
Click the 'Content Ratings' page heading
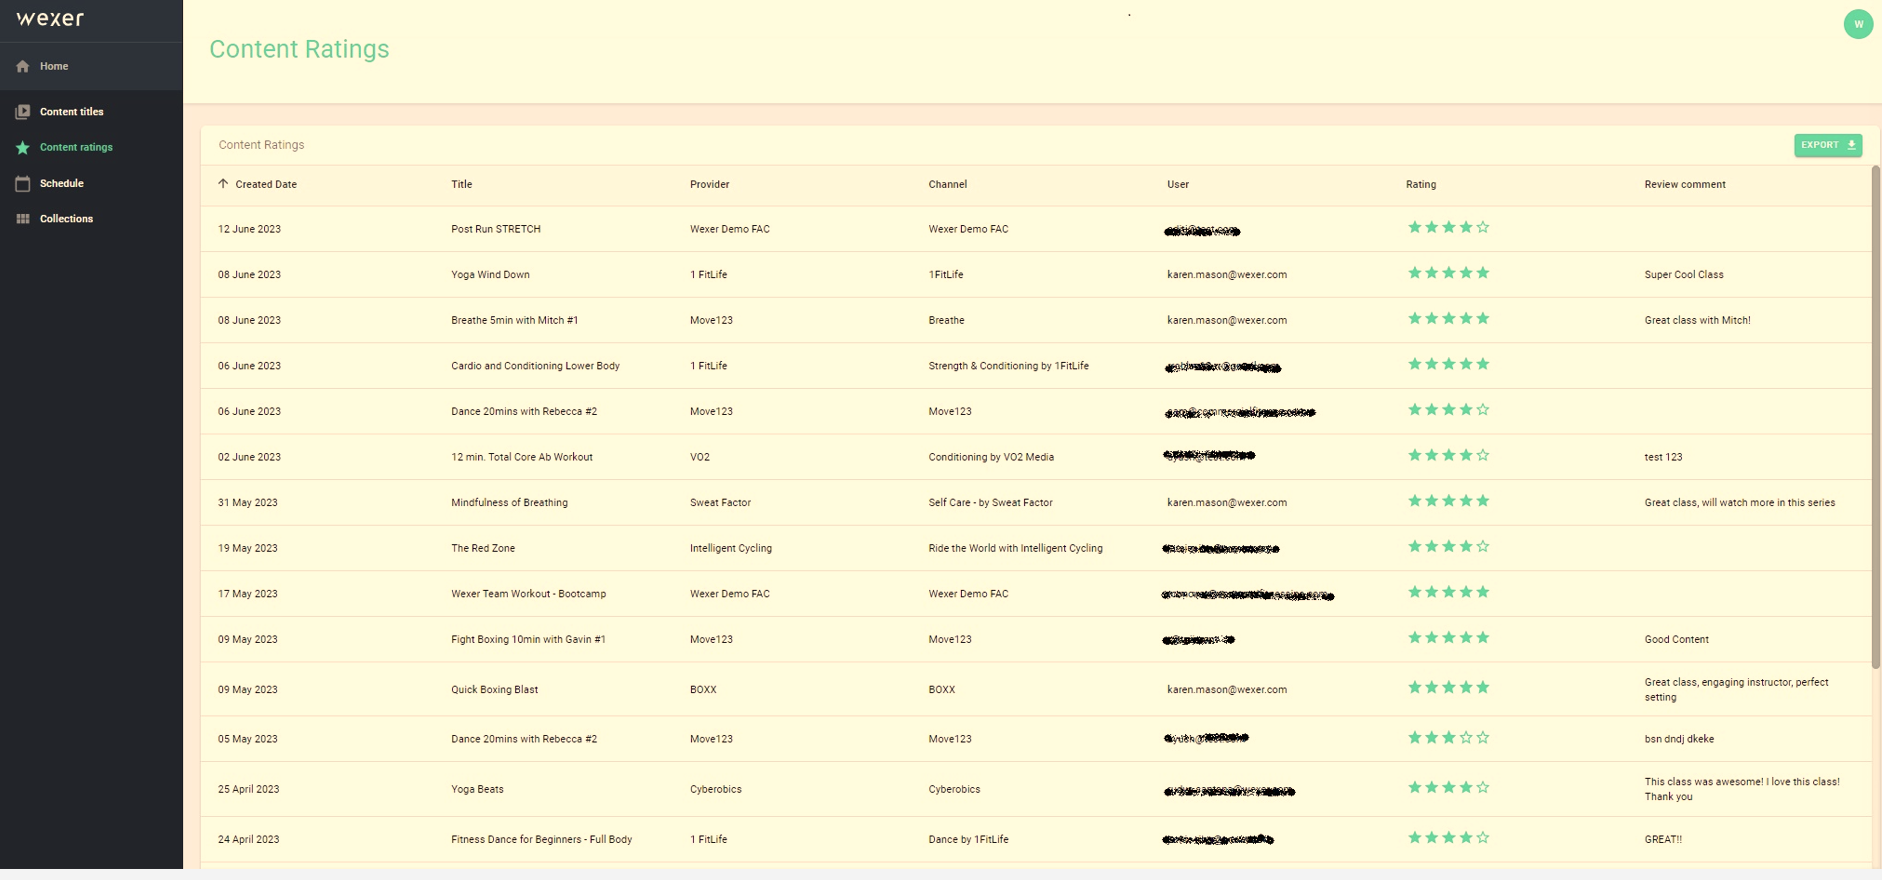[299, 49]
